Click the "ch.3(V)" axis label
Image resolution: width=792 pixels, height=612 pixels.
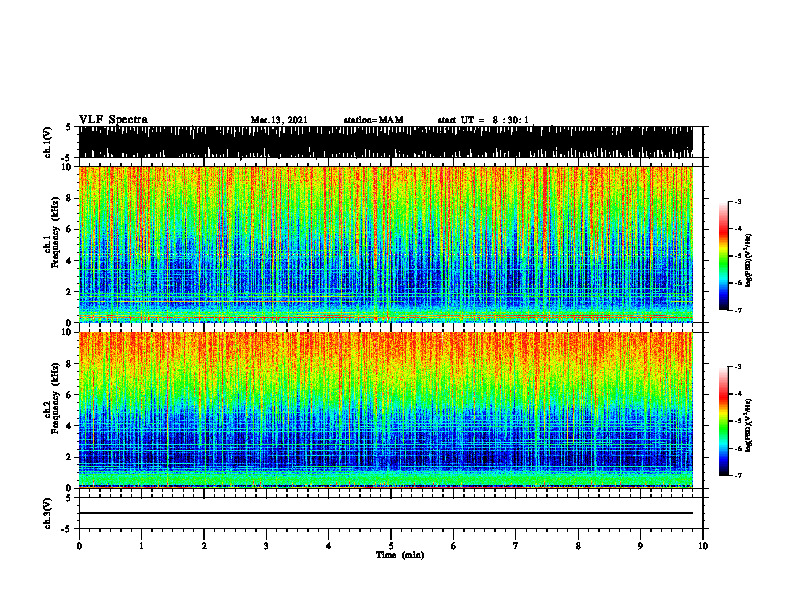47,514
